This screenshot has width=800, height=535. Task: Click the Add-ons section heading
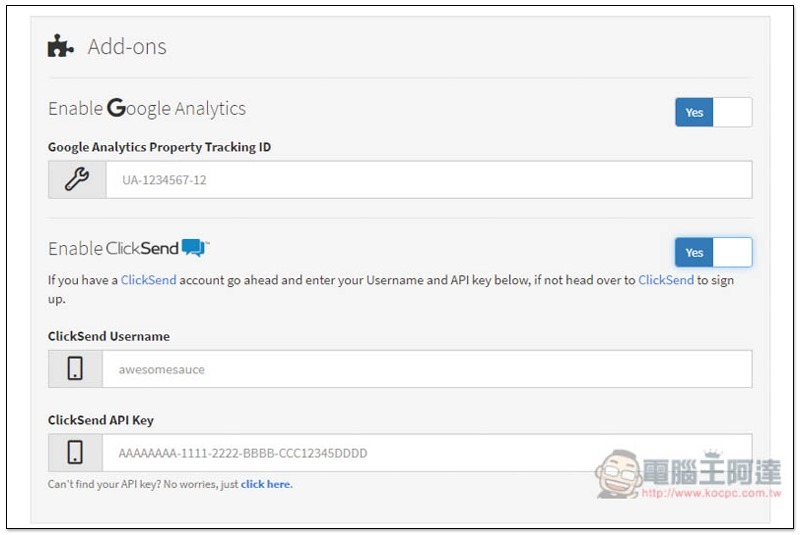pyautogui.click(x=127, y=46)
